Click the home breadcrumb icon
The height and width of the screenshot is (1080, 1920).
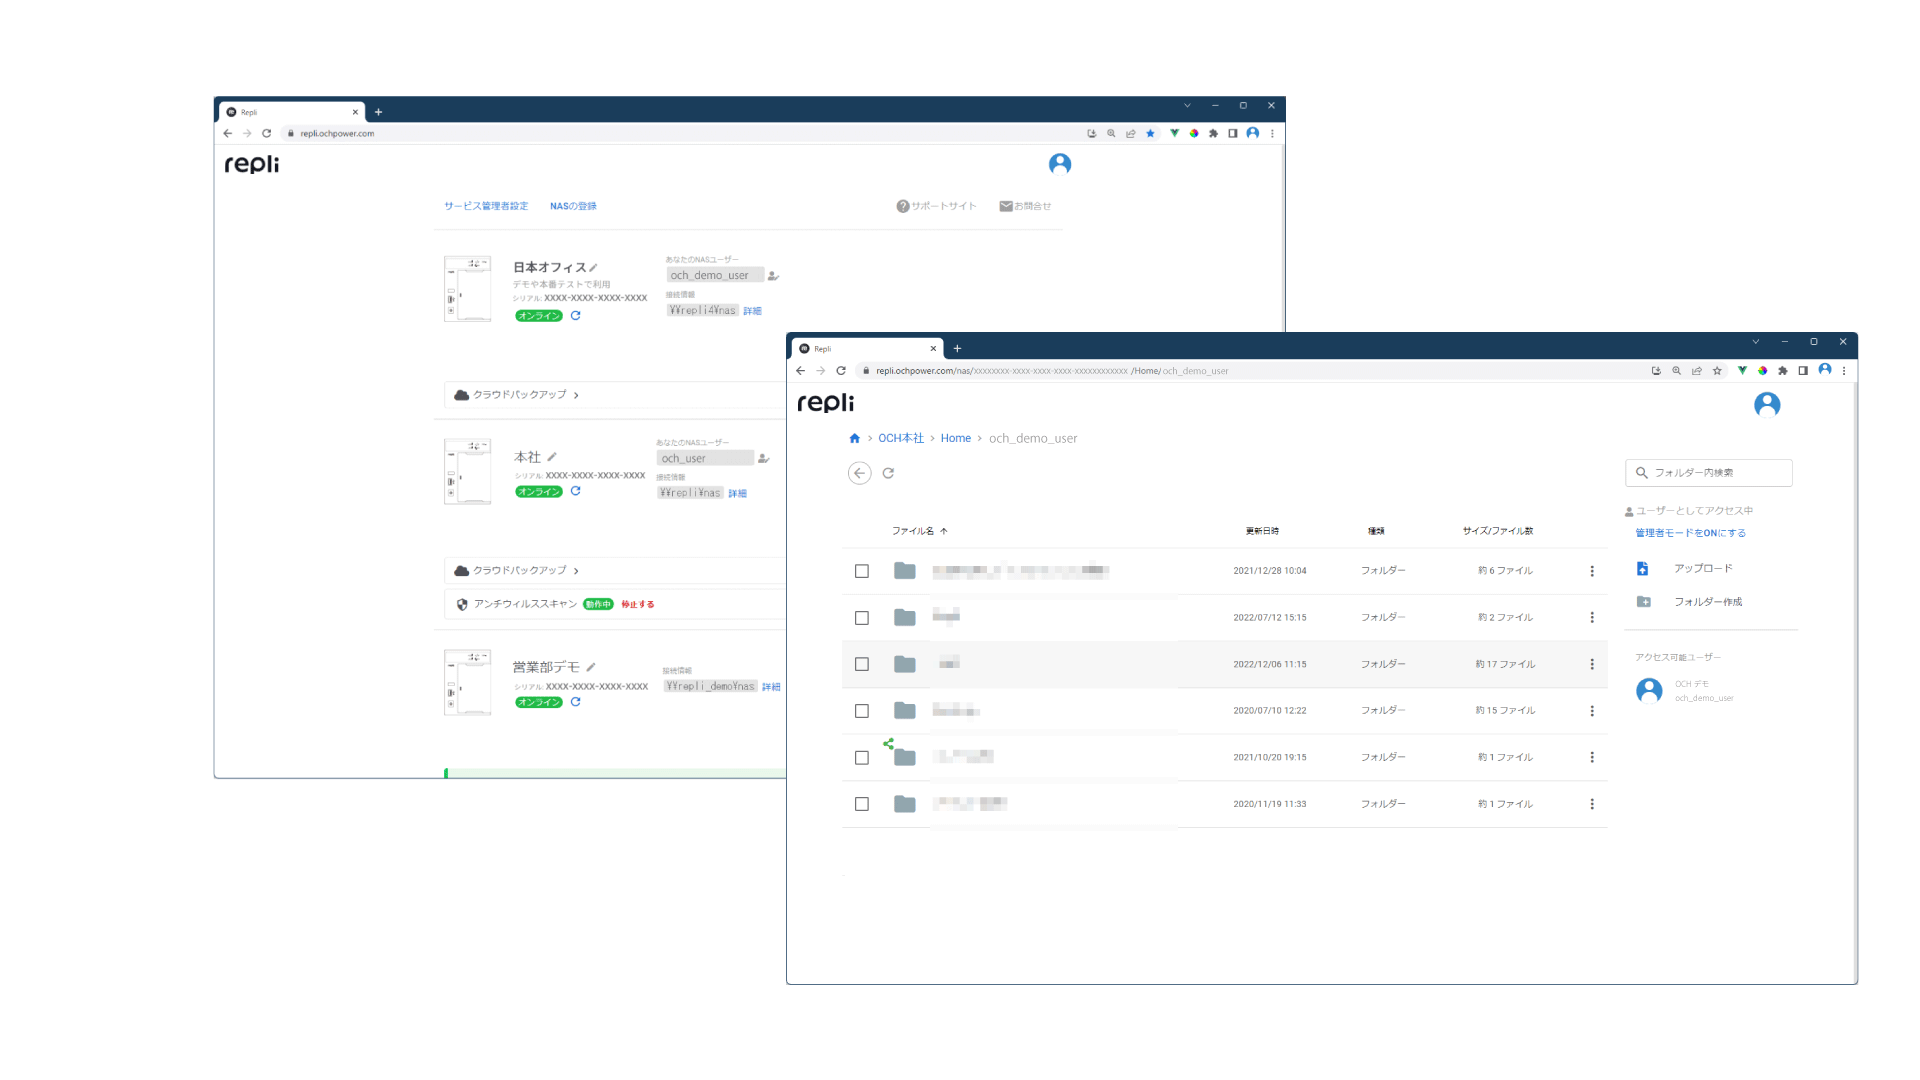click(x=854, y=438)
